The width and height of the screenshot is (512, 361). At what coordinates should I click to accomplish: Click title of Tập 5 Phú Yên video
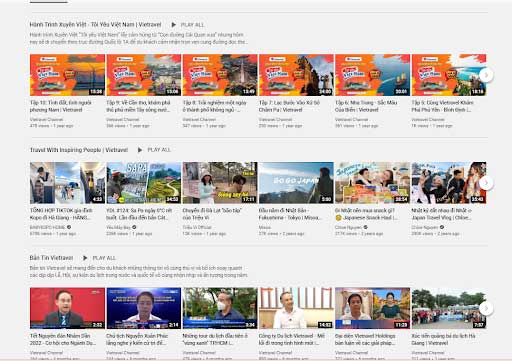click(x=442, y=106)
